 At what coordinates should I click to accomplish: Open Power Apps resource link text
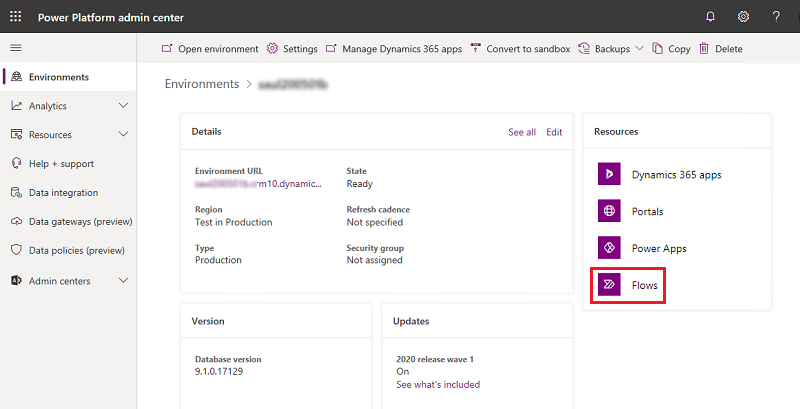(659, 248)
